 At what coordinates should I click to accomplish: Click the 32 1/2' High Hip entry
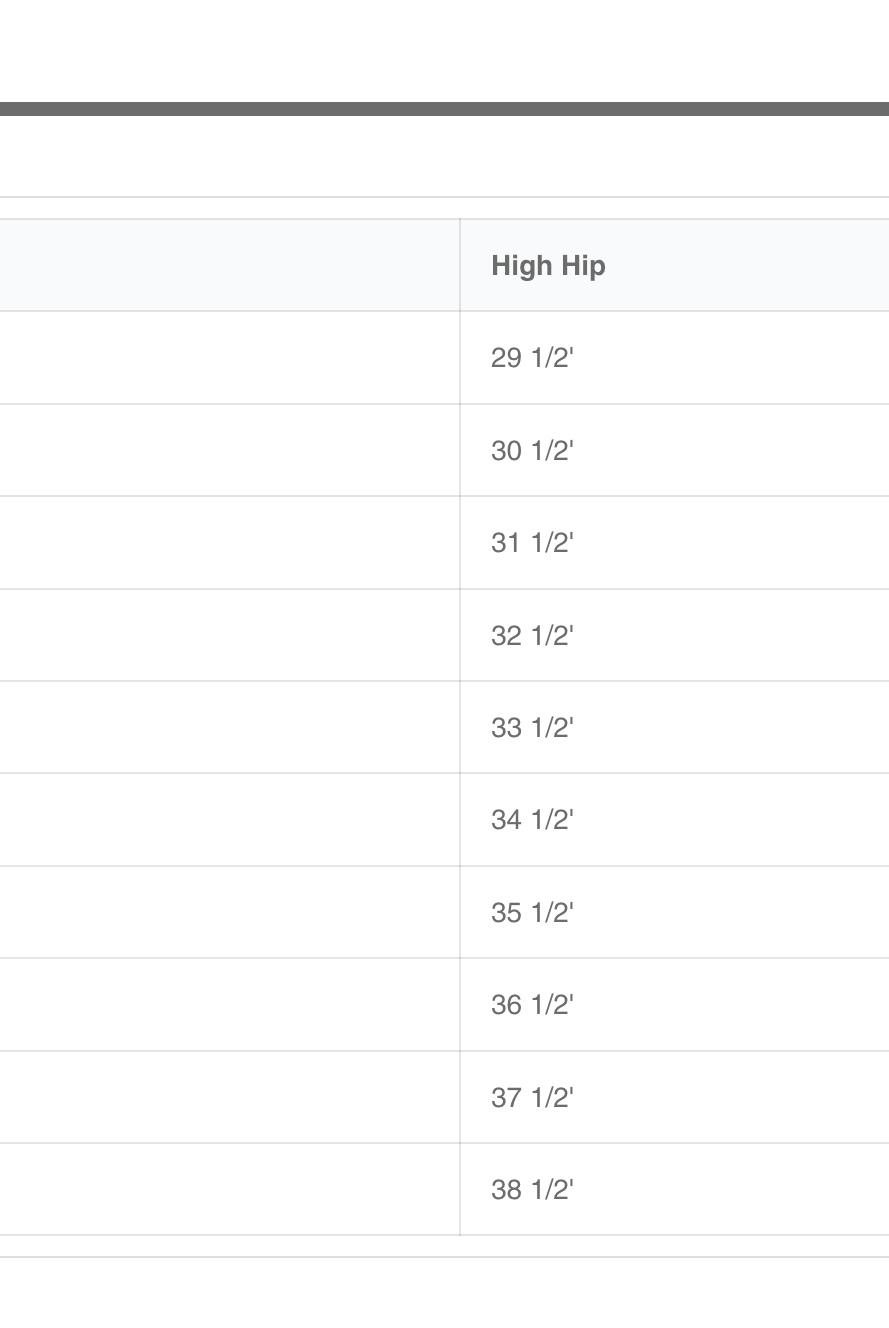pos(532,636)
